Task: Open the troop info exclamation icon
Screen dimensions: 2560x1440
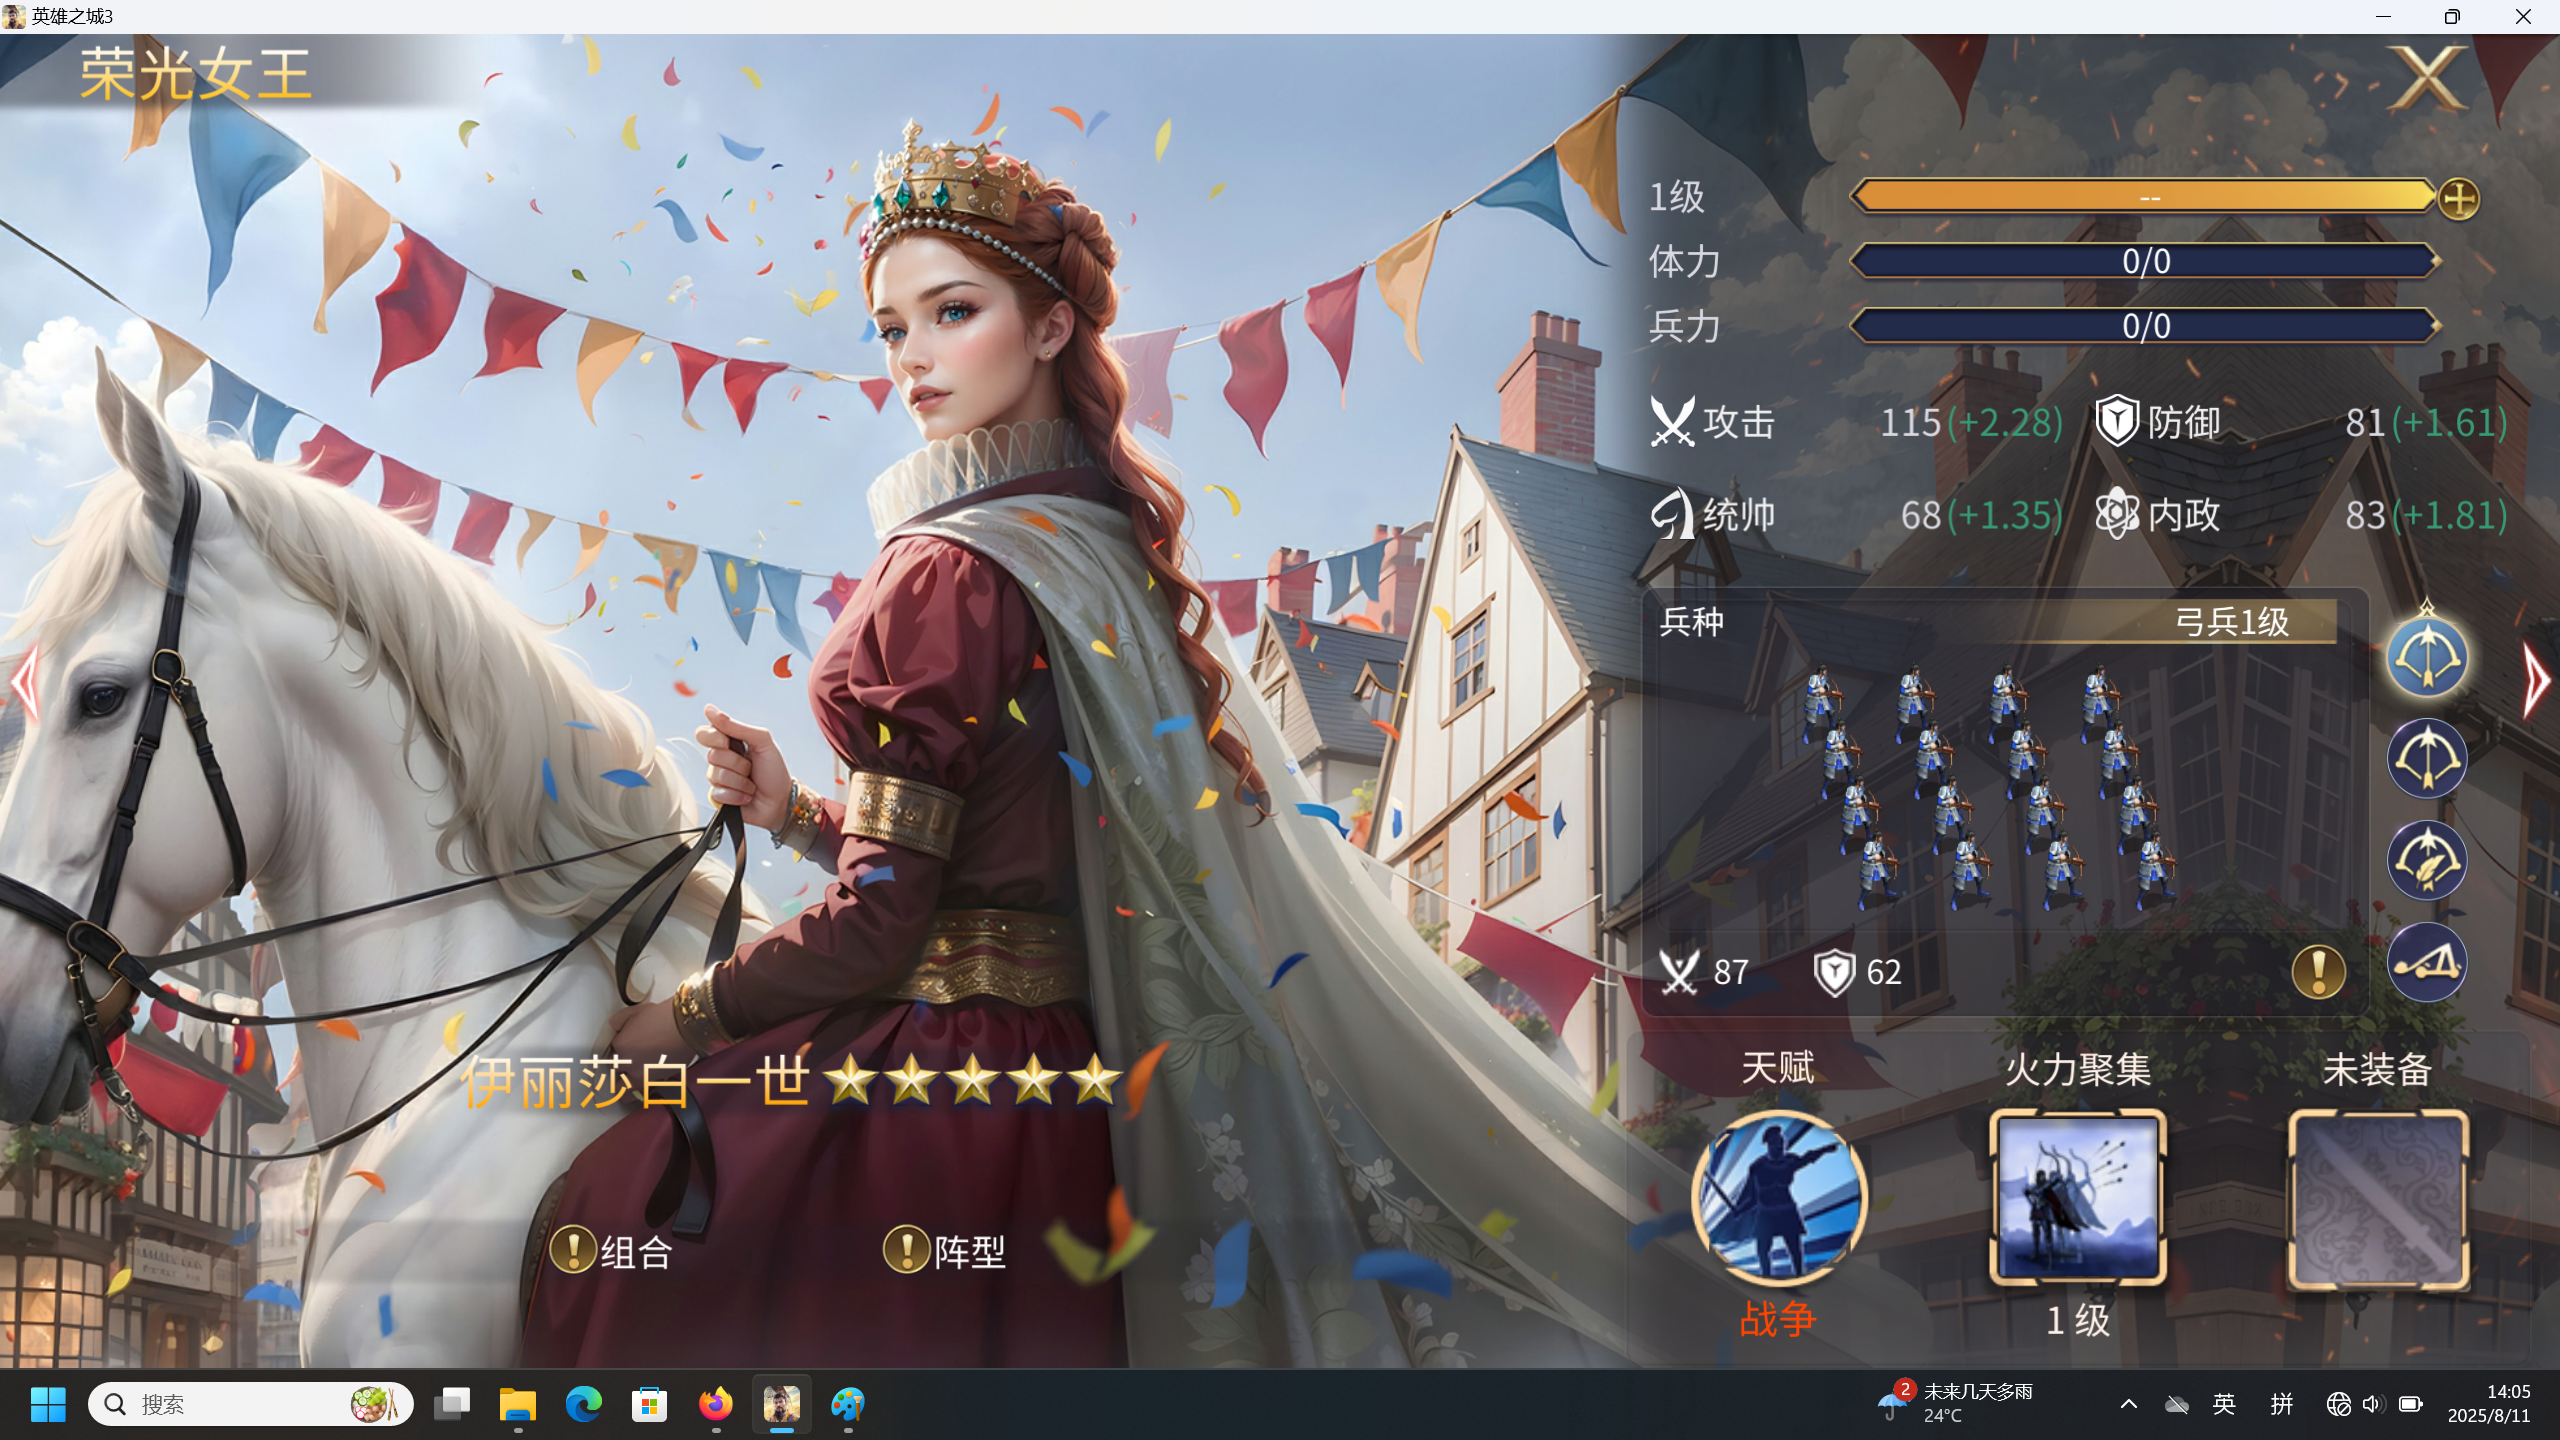Action: [x=2318, y=971]
